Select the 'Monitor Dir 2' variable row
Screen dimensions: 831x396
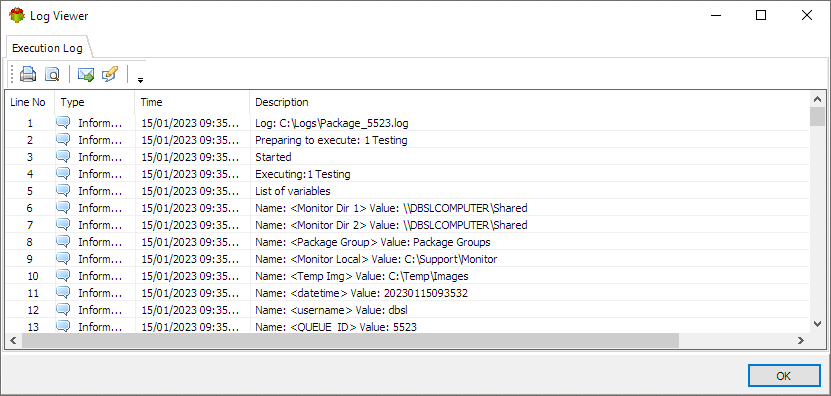tap(408, 225)
